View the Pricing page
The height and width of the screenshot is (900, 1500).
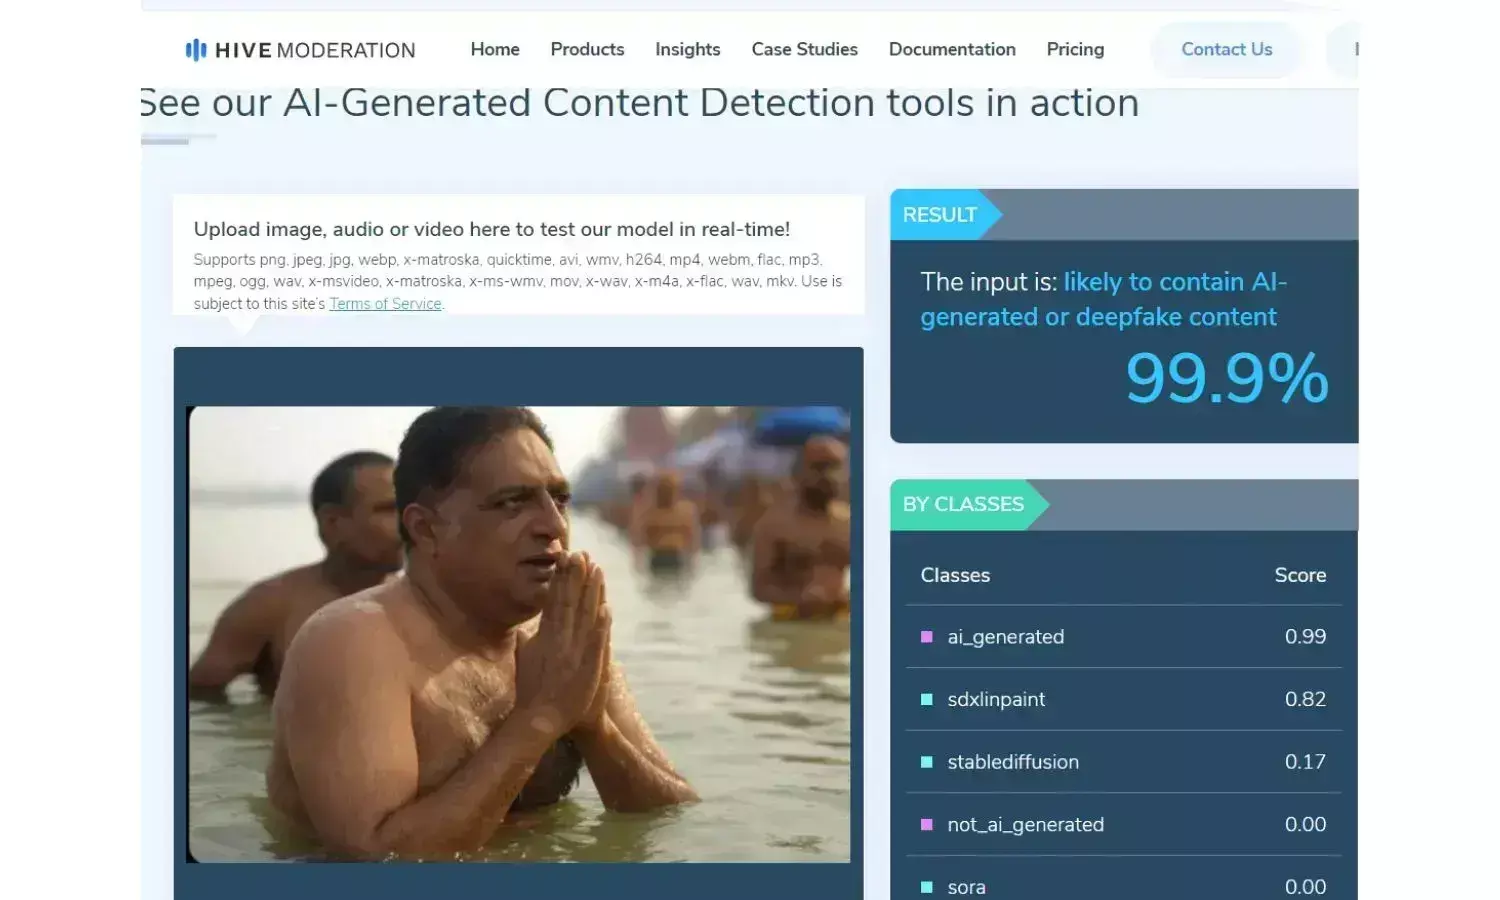(x=1075, y=49)
